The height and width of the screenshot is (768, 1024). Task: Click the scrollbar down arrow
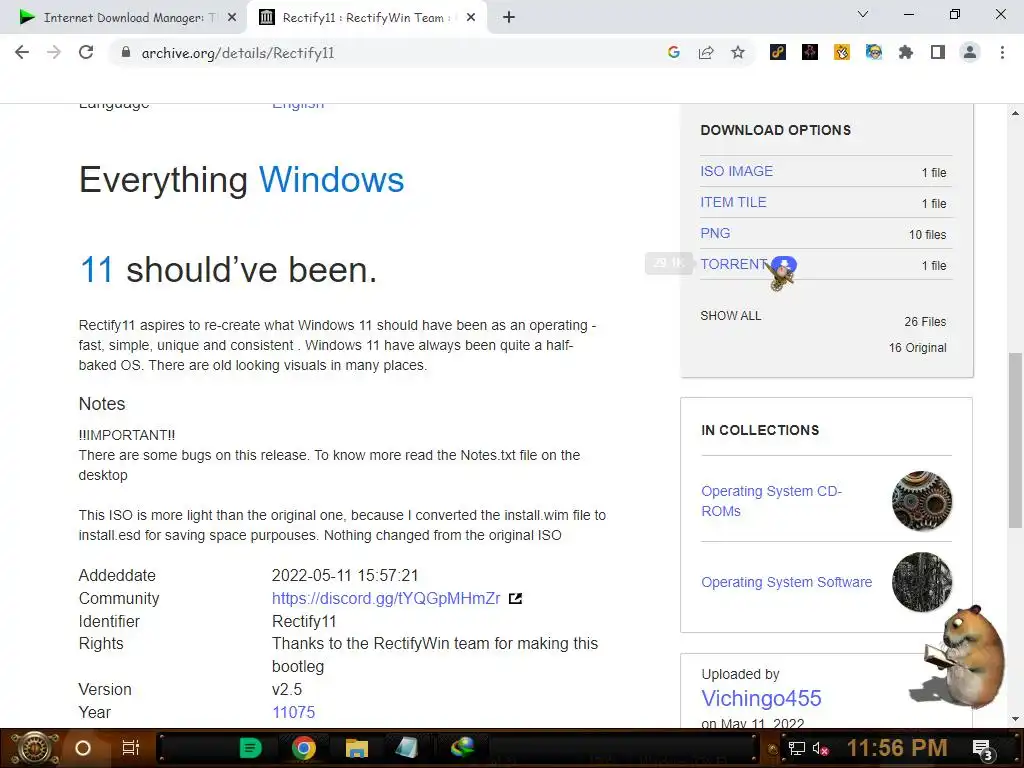(x=1015, y=720)
